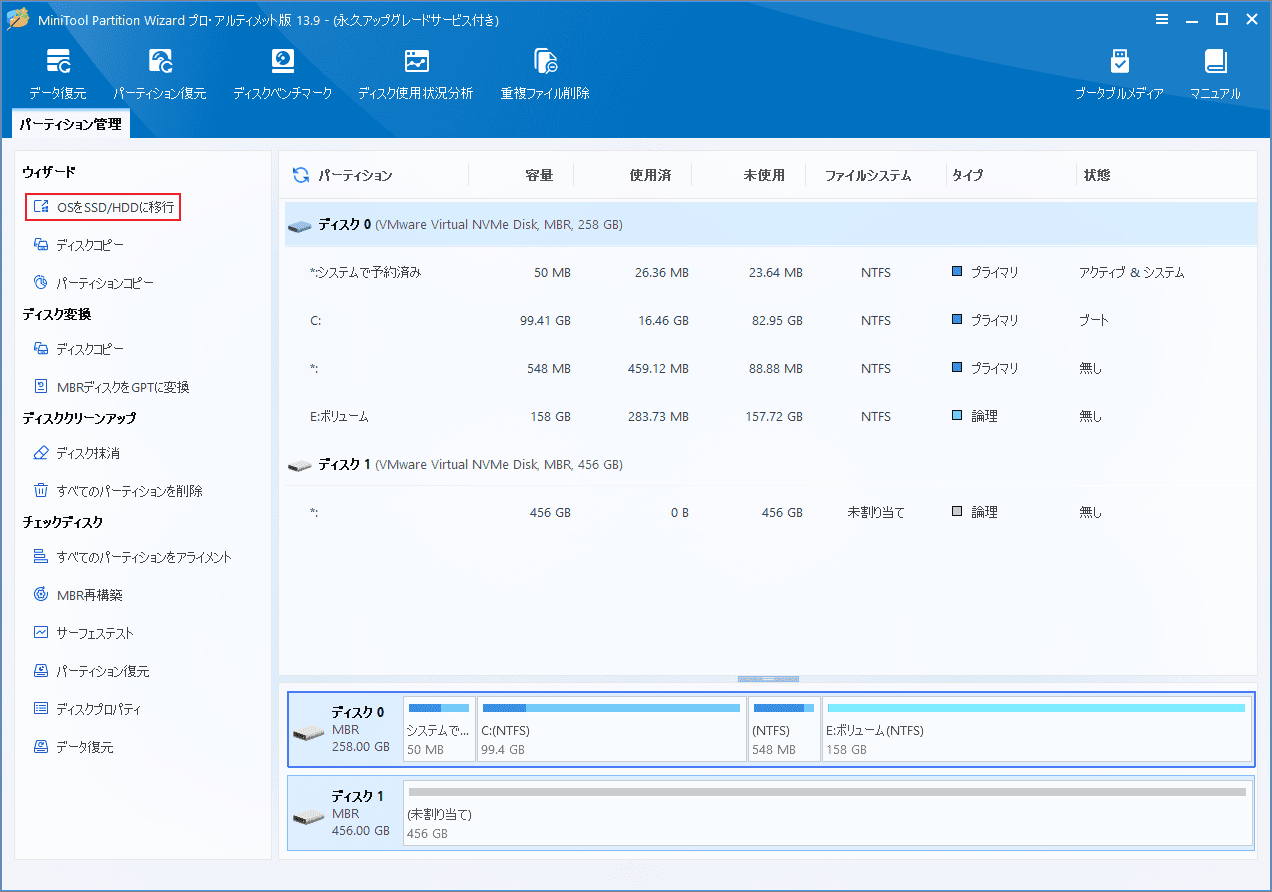Select the (未割り当て) block in disk map
1272x892 pixels.
(x=828, y=813)
